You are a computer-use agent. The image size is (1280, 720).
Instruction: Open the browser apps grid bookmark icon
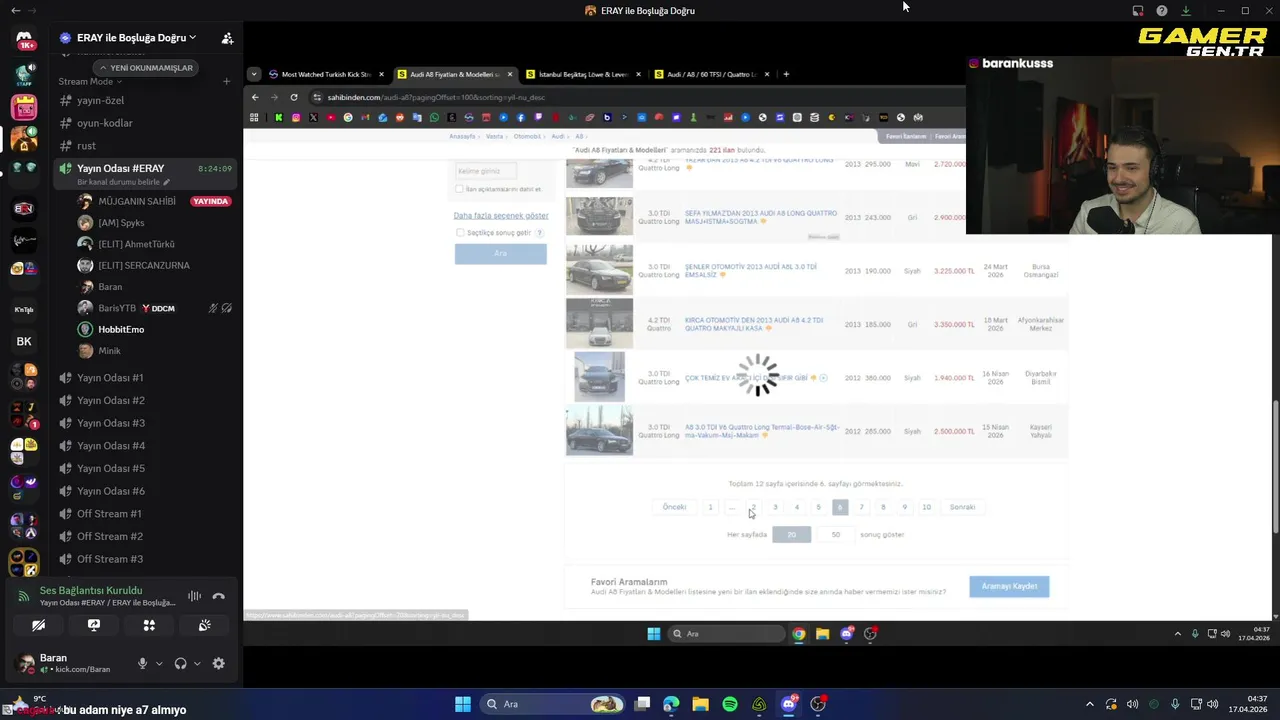click(254, 117)
